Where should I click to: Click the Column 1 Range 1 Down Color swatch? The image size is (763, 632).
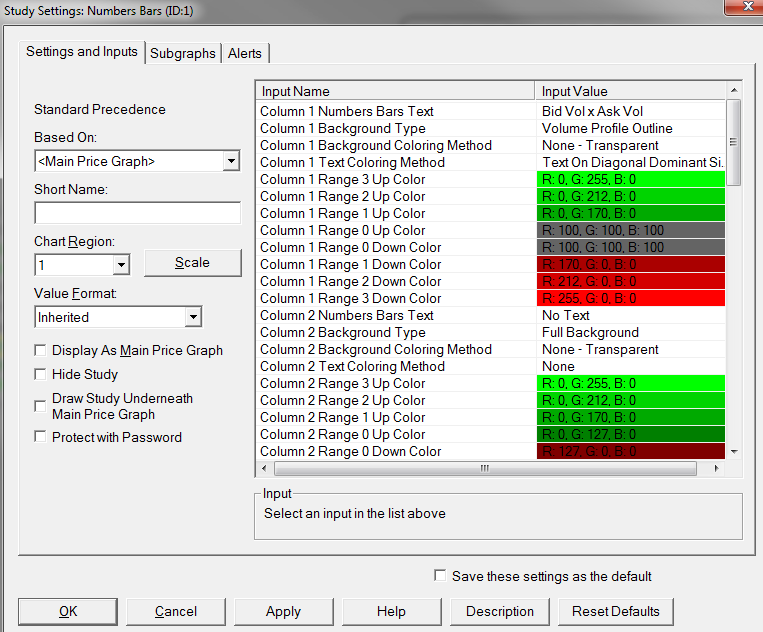[x=631, y=265]
